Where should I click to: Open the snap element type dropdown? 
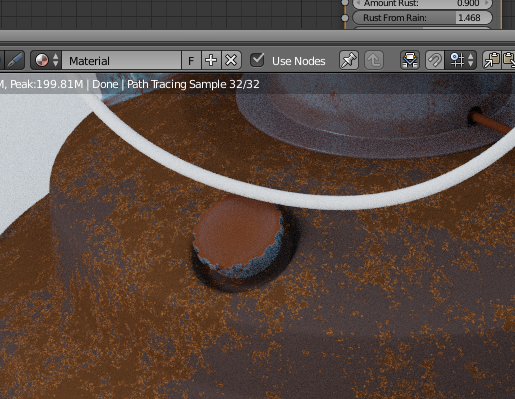[461, 60]
